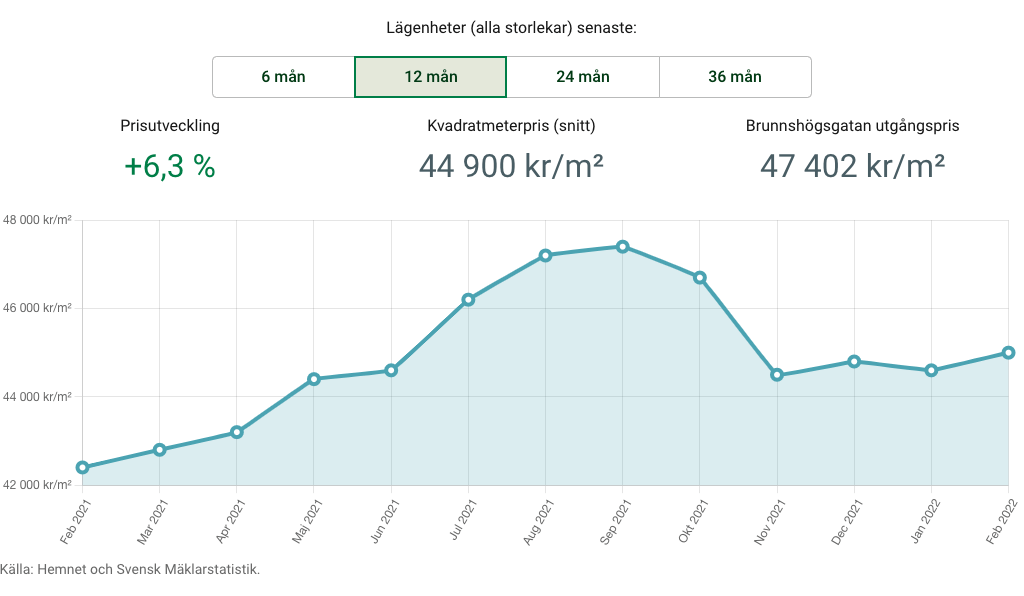This screenshot has height=596, width=1024.
Task: Click the Jun 2021 data point
Action: coord(391,370)
